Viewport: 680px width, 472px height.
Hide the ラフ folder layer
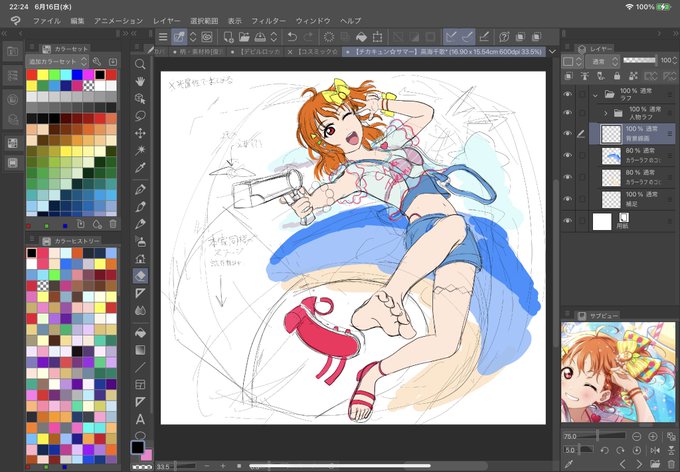click(568, 94)
